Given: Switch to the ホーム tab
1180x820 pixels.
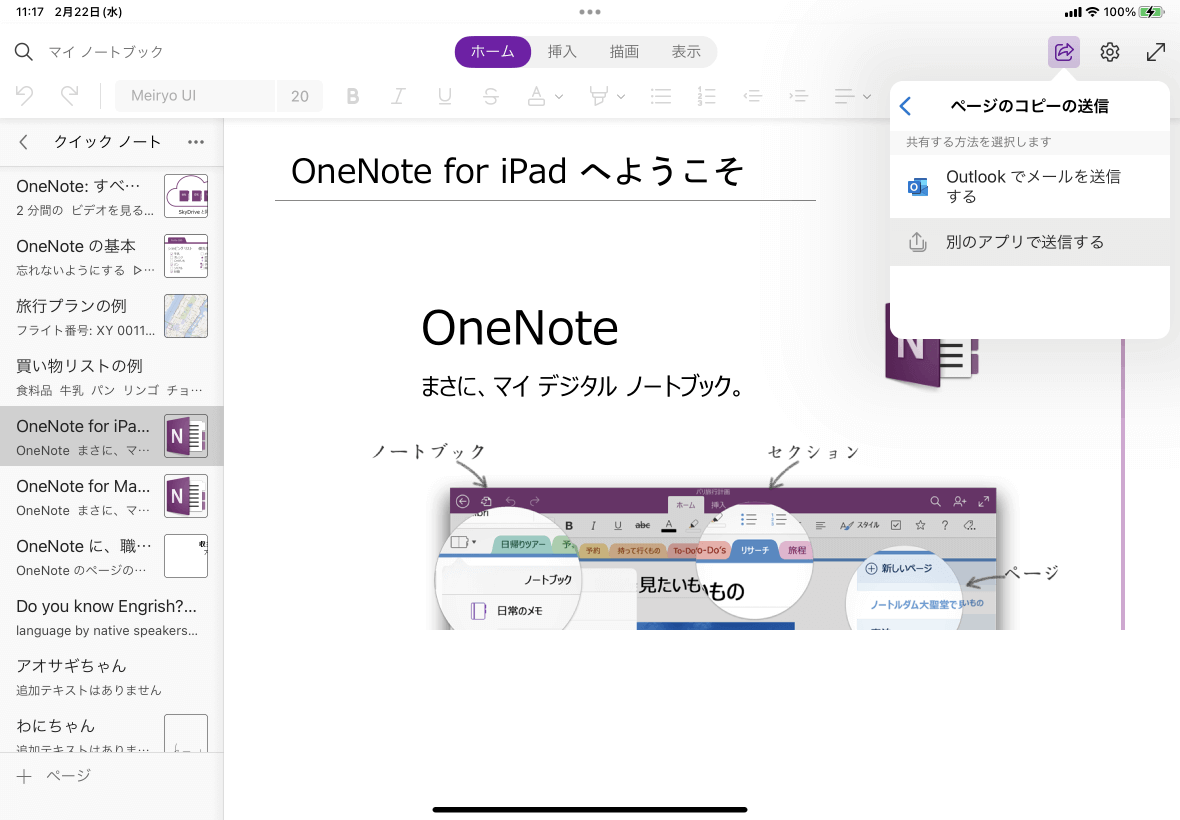Looking at the screenshot, I should click(x=493, y=52).
